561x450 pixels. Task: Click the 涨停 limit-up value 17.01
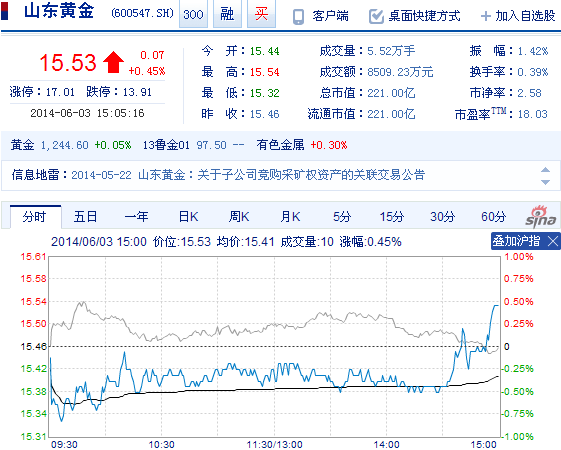tap(60, 92)
